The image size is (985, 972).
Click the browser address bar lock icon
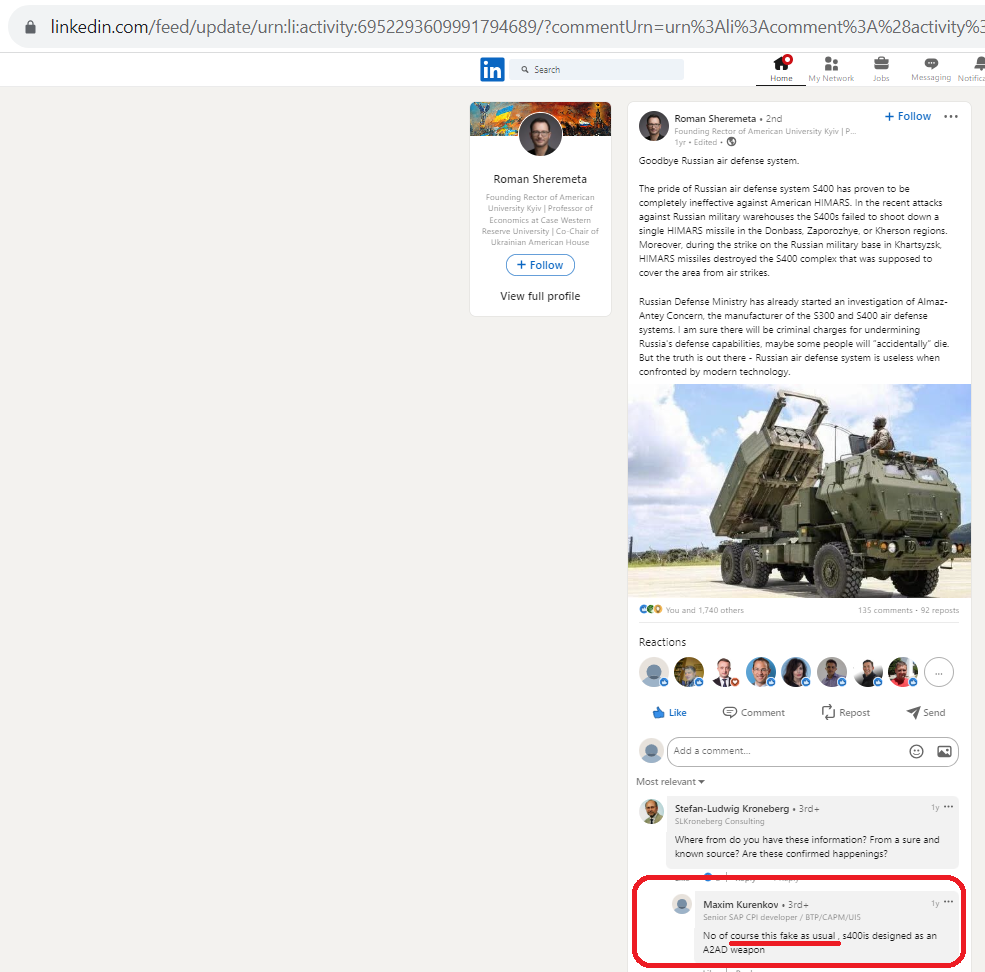coord(30,27)
